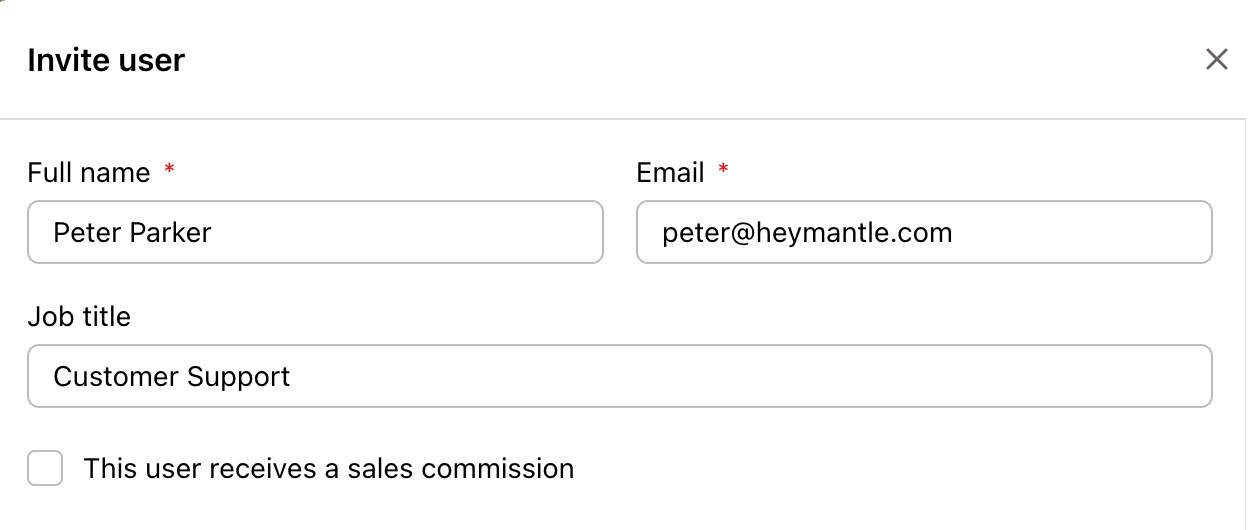Close the Invite user dialog
The image size is (1259, 530).
[x=1216, y=60]
